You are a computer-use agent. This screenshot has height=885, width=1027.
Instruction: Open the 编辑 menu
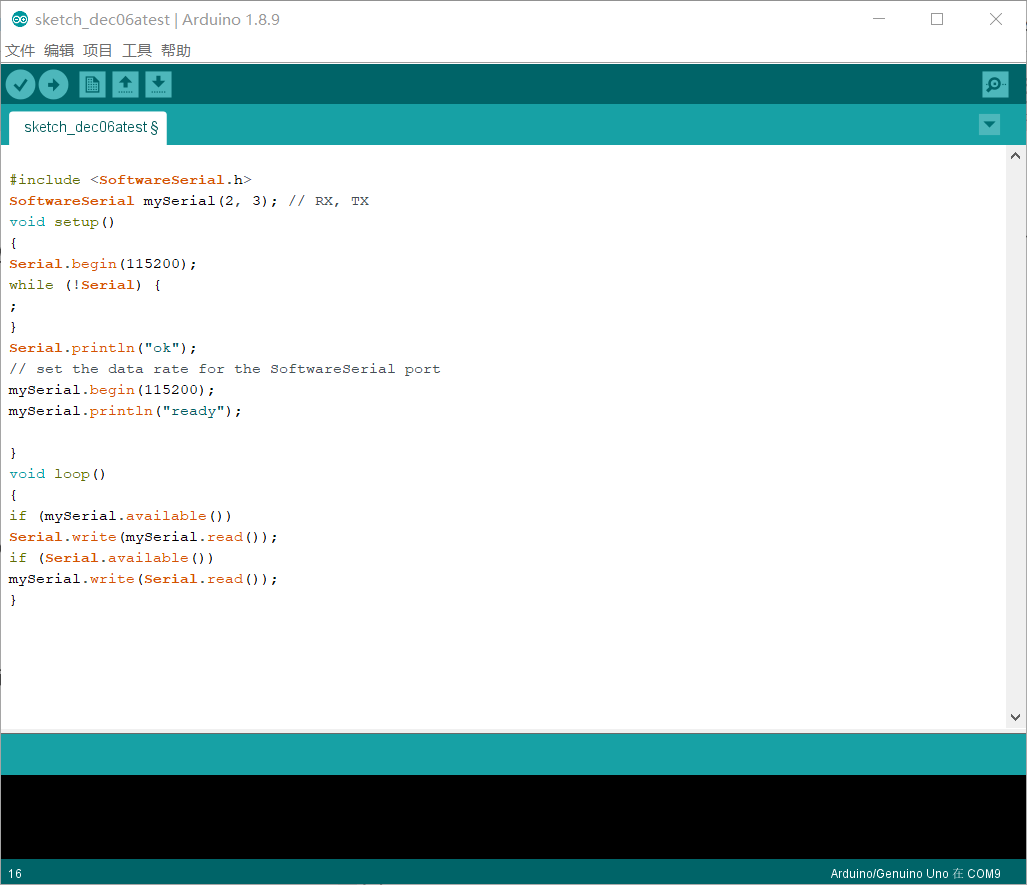coord(58,50)
